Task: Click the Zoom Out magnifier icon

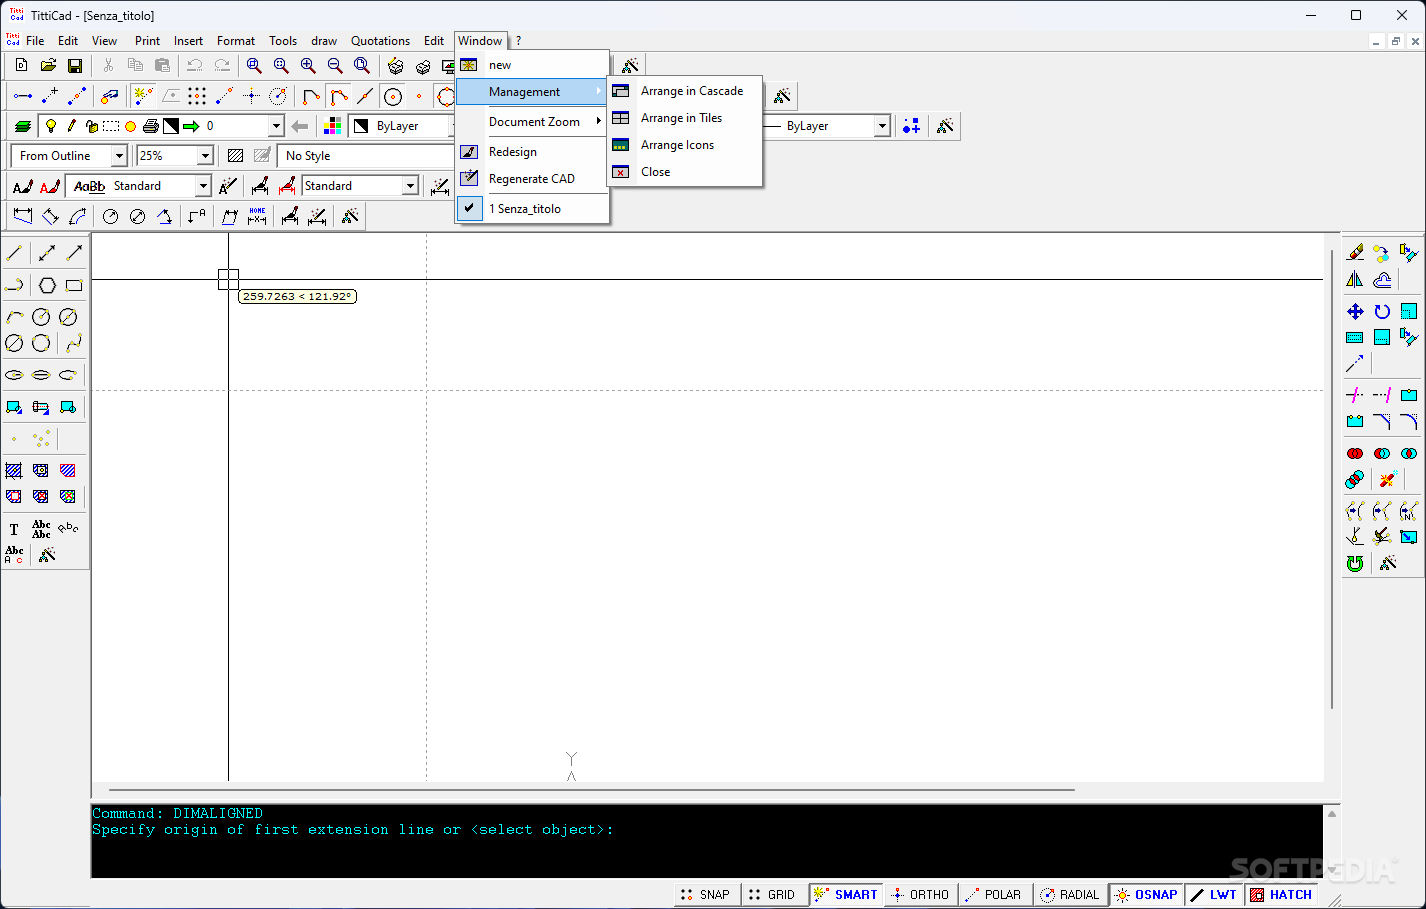Action: [335, 65]
